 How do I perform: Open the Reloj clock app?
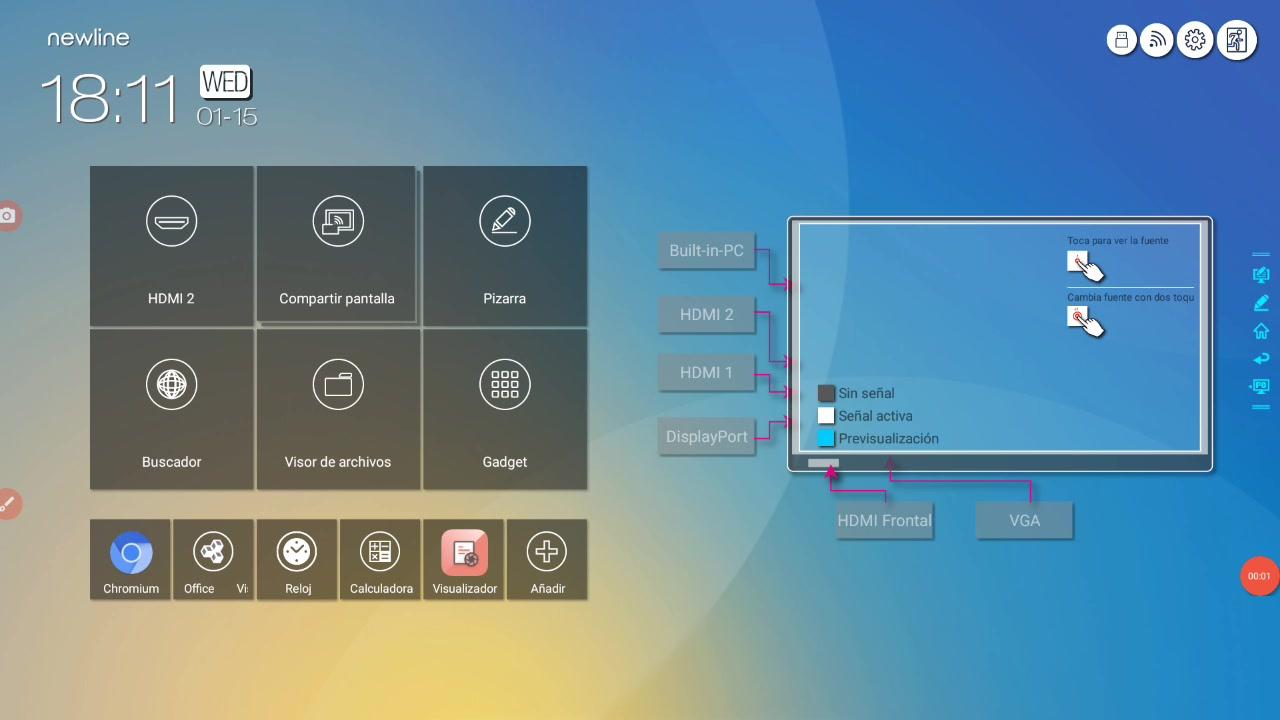pyautogui.click(x=297, y=559)
